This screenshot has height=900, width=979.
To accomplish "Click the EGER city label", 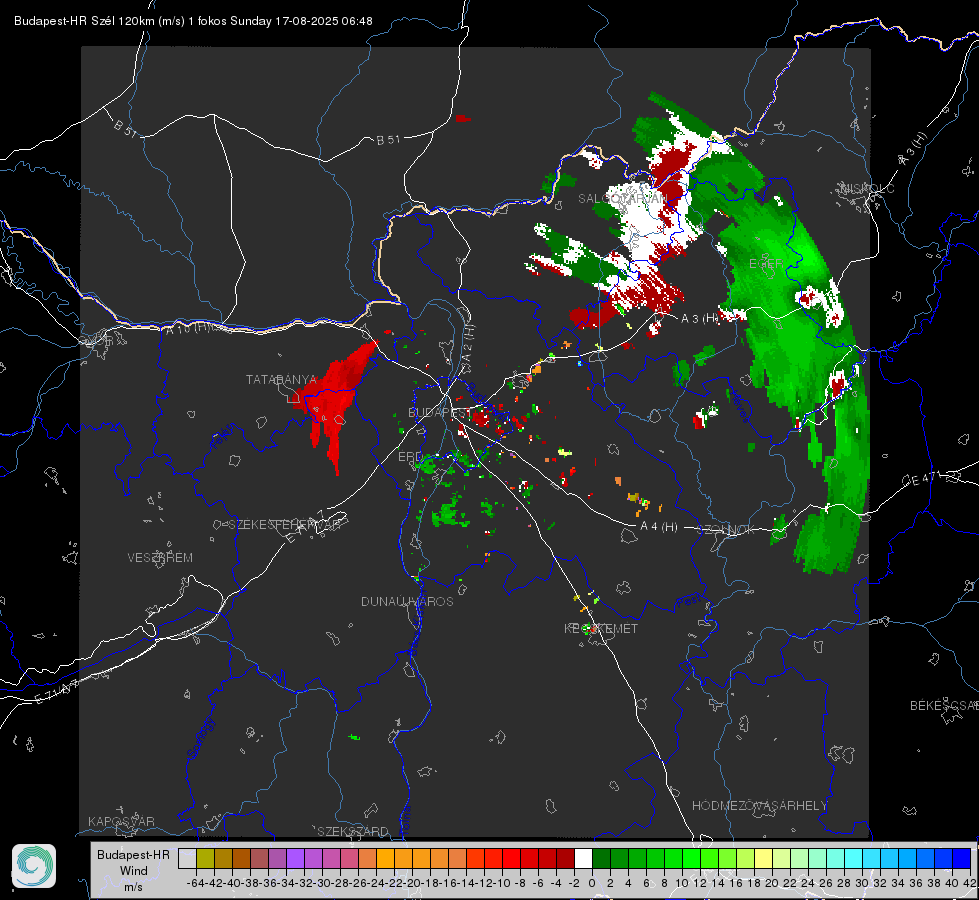I will [x=765, y=264].
